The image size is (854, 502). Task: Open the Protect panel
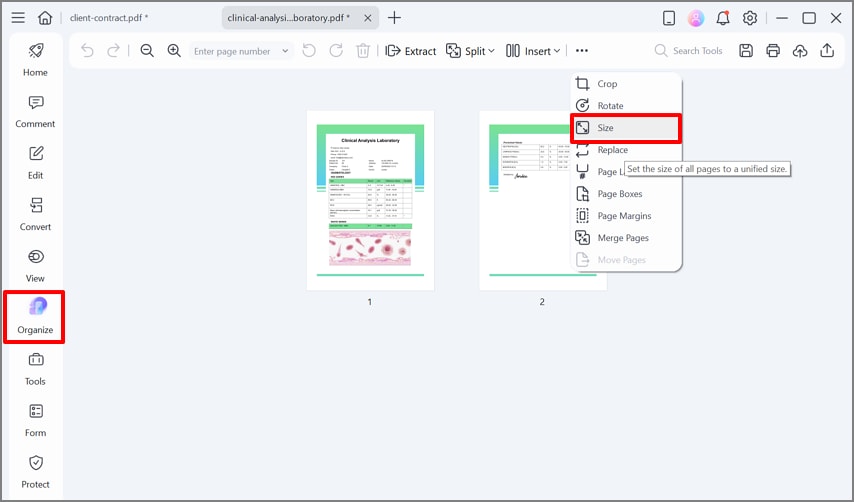tap(35, 472)
